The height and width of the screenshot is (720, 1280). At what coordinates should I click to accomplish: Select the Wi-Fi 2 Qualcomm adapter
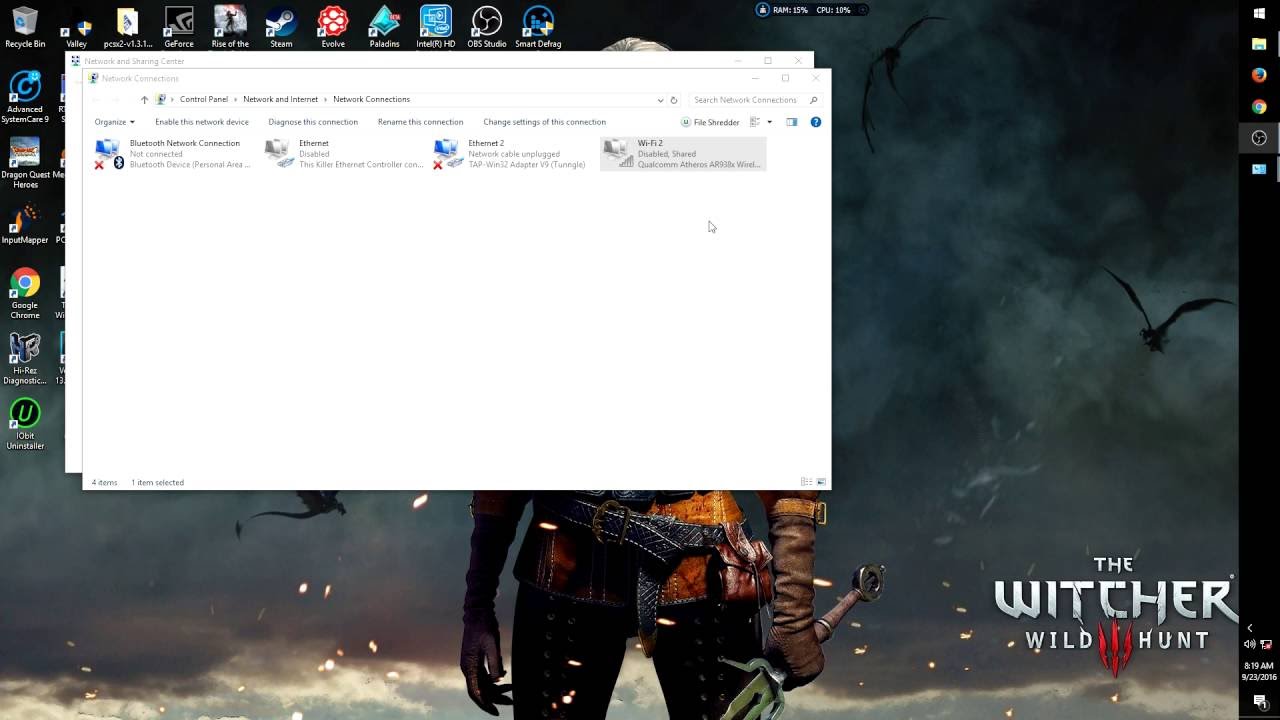(683, 154)
